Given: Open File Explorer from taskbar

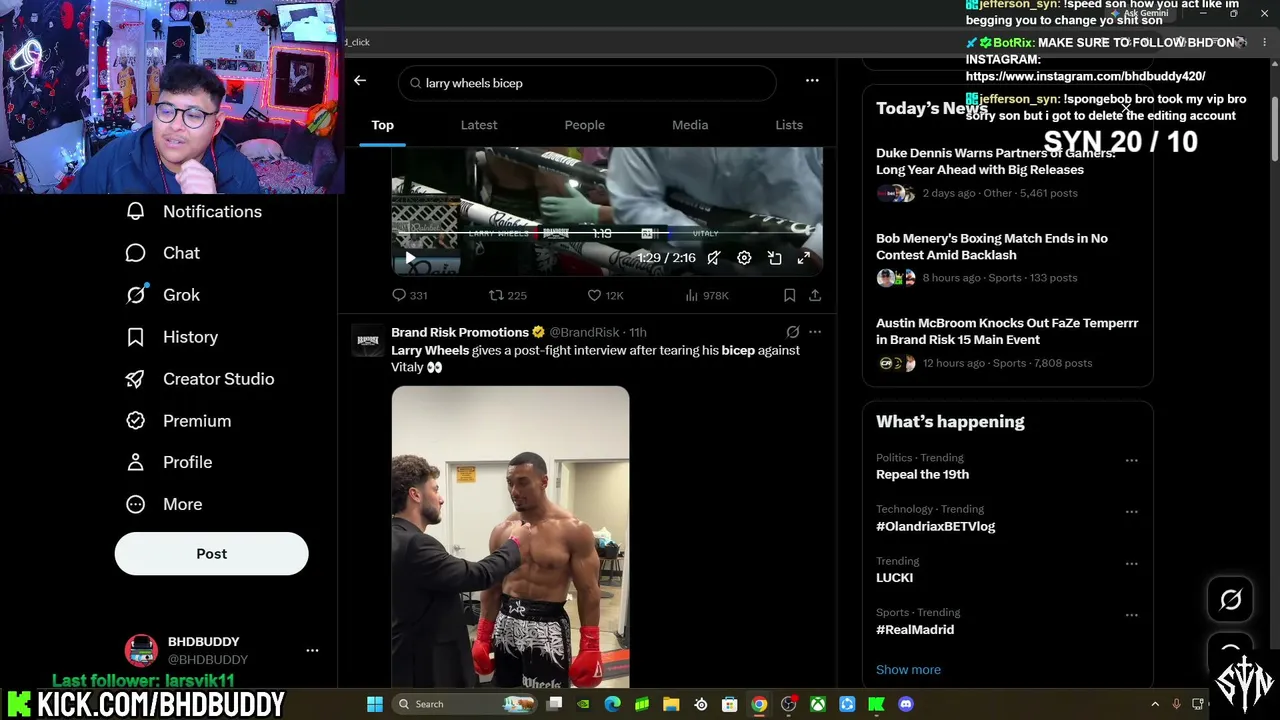Looking at the screenshot, I should point(671,704).
